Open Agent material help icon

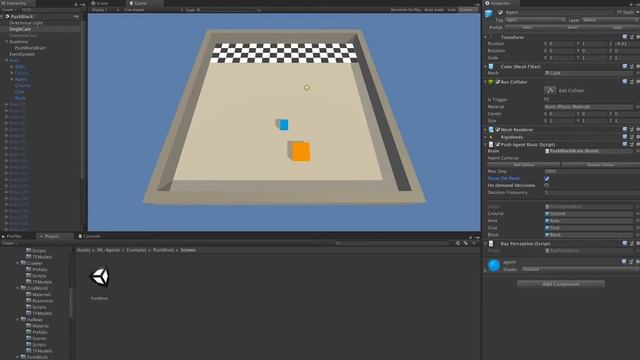624,262
